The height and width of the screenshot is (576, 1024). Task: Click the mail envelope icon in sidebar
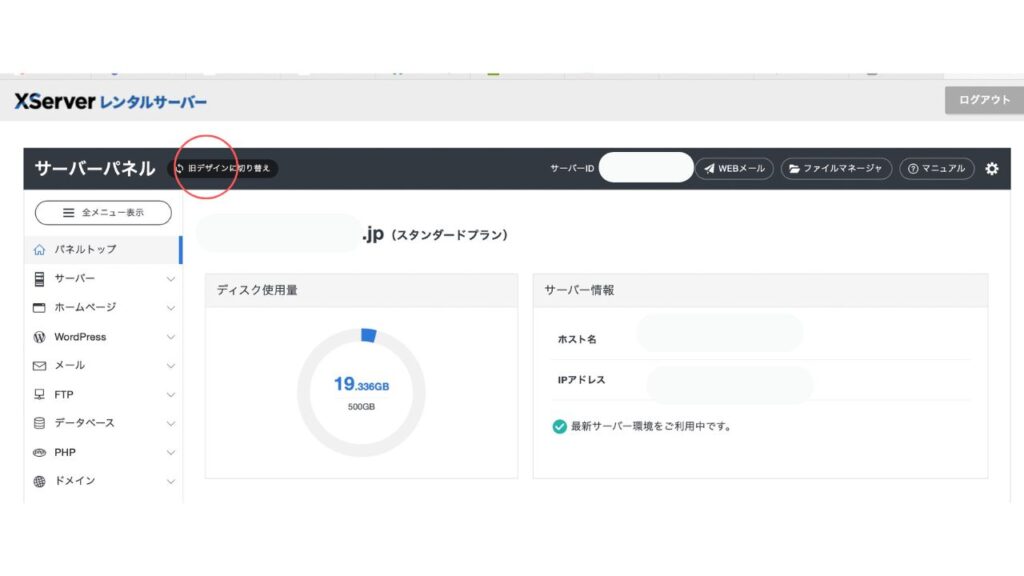click(40, 366)
